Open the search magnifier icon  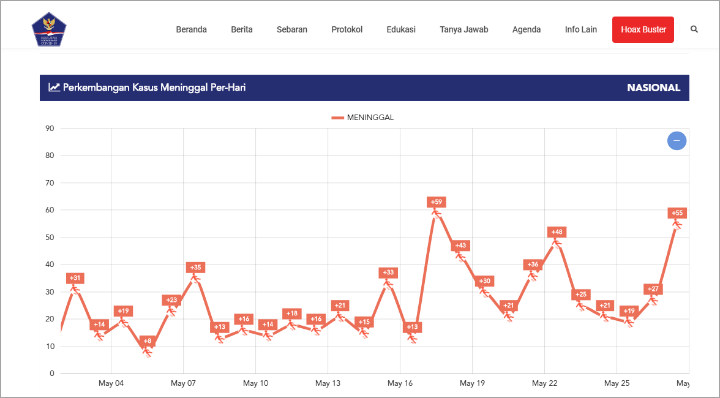(694, 29)
